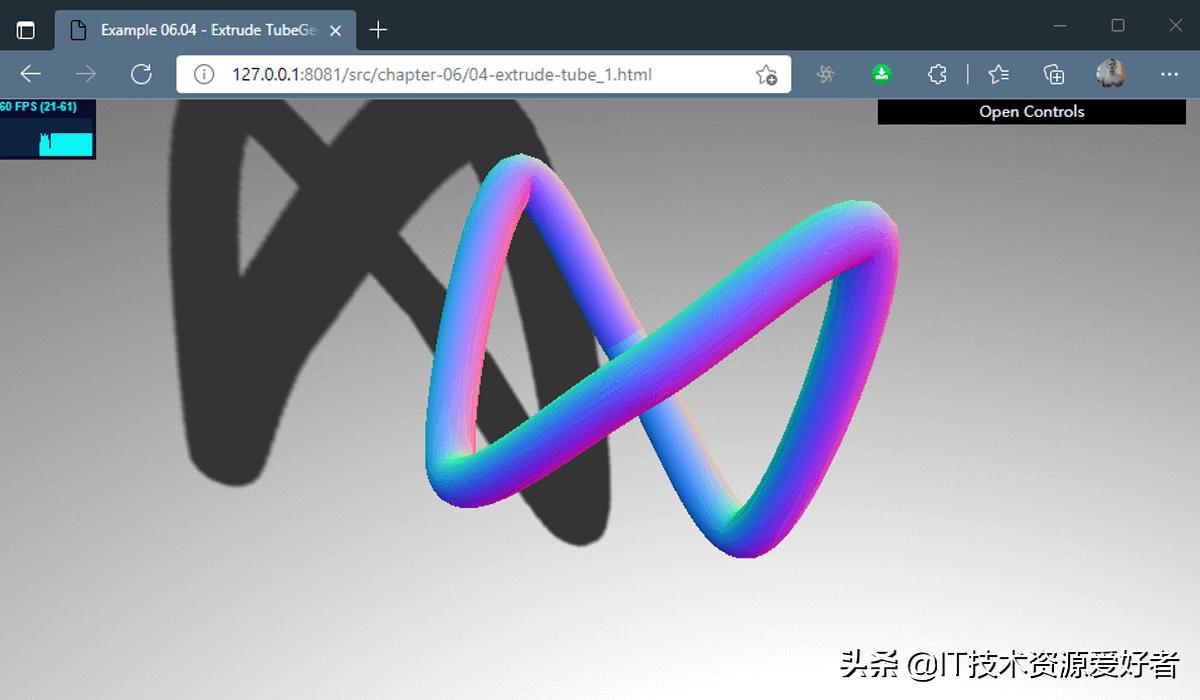Click the browser profile avatar
This screenshot has height=700, width=1200.
[x=1110, y=74]
